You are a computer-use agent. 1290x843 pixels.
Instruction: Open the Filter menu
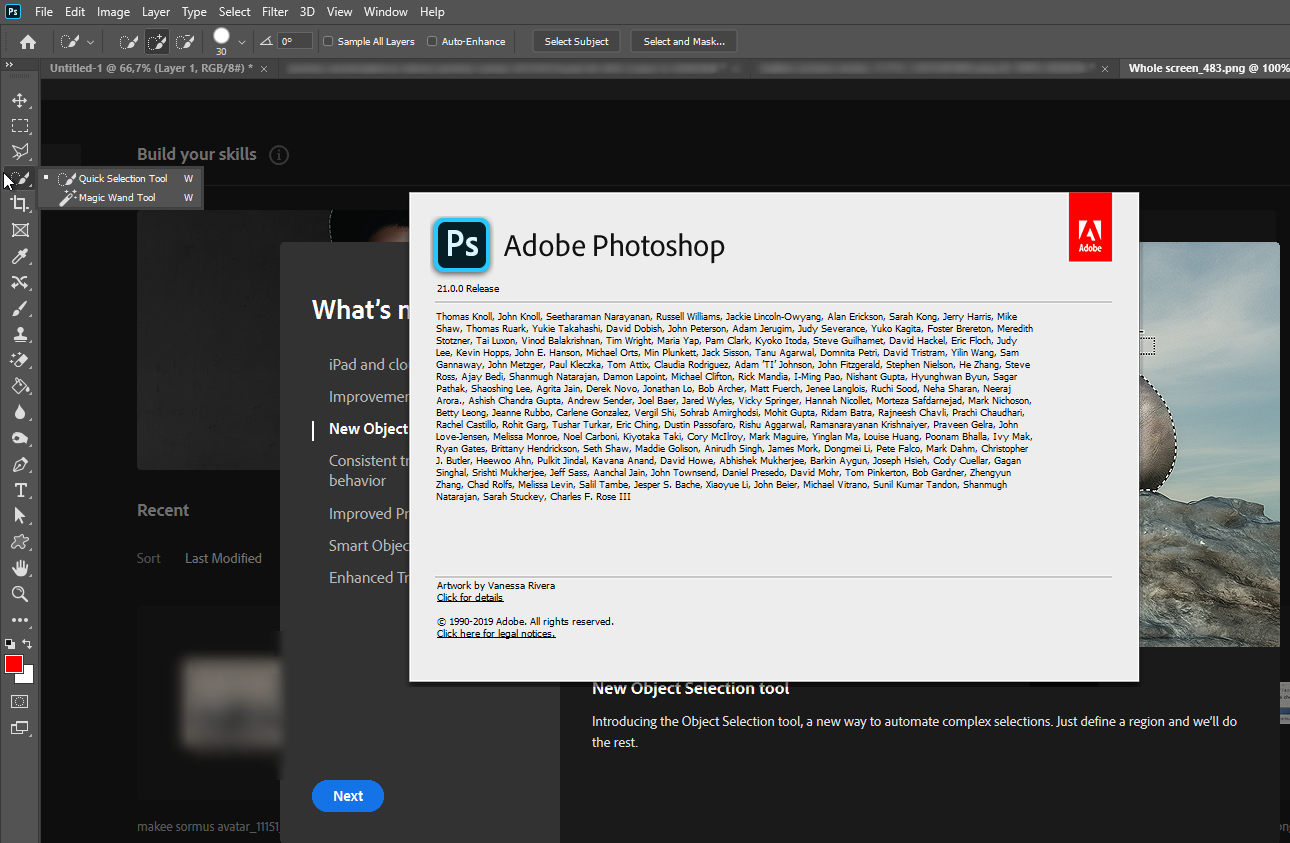274,12
